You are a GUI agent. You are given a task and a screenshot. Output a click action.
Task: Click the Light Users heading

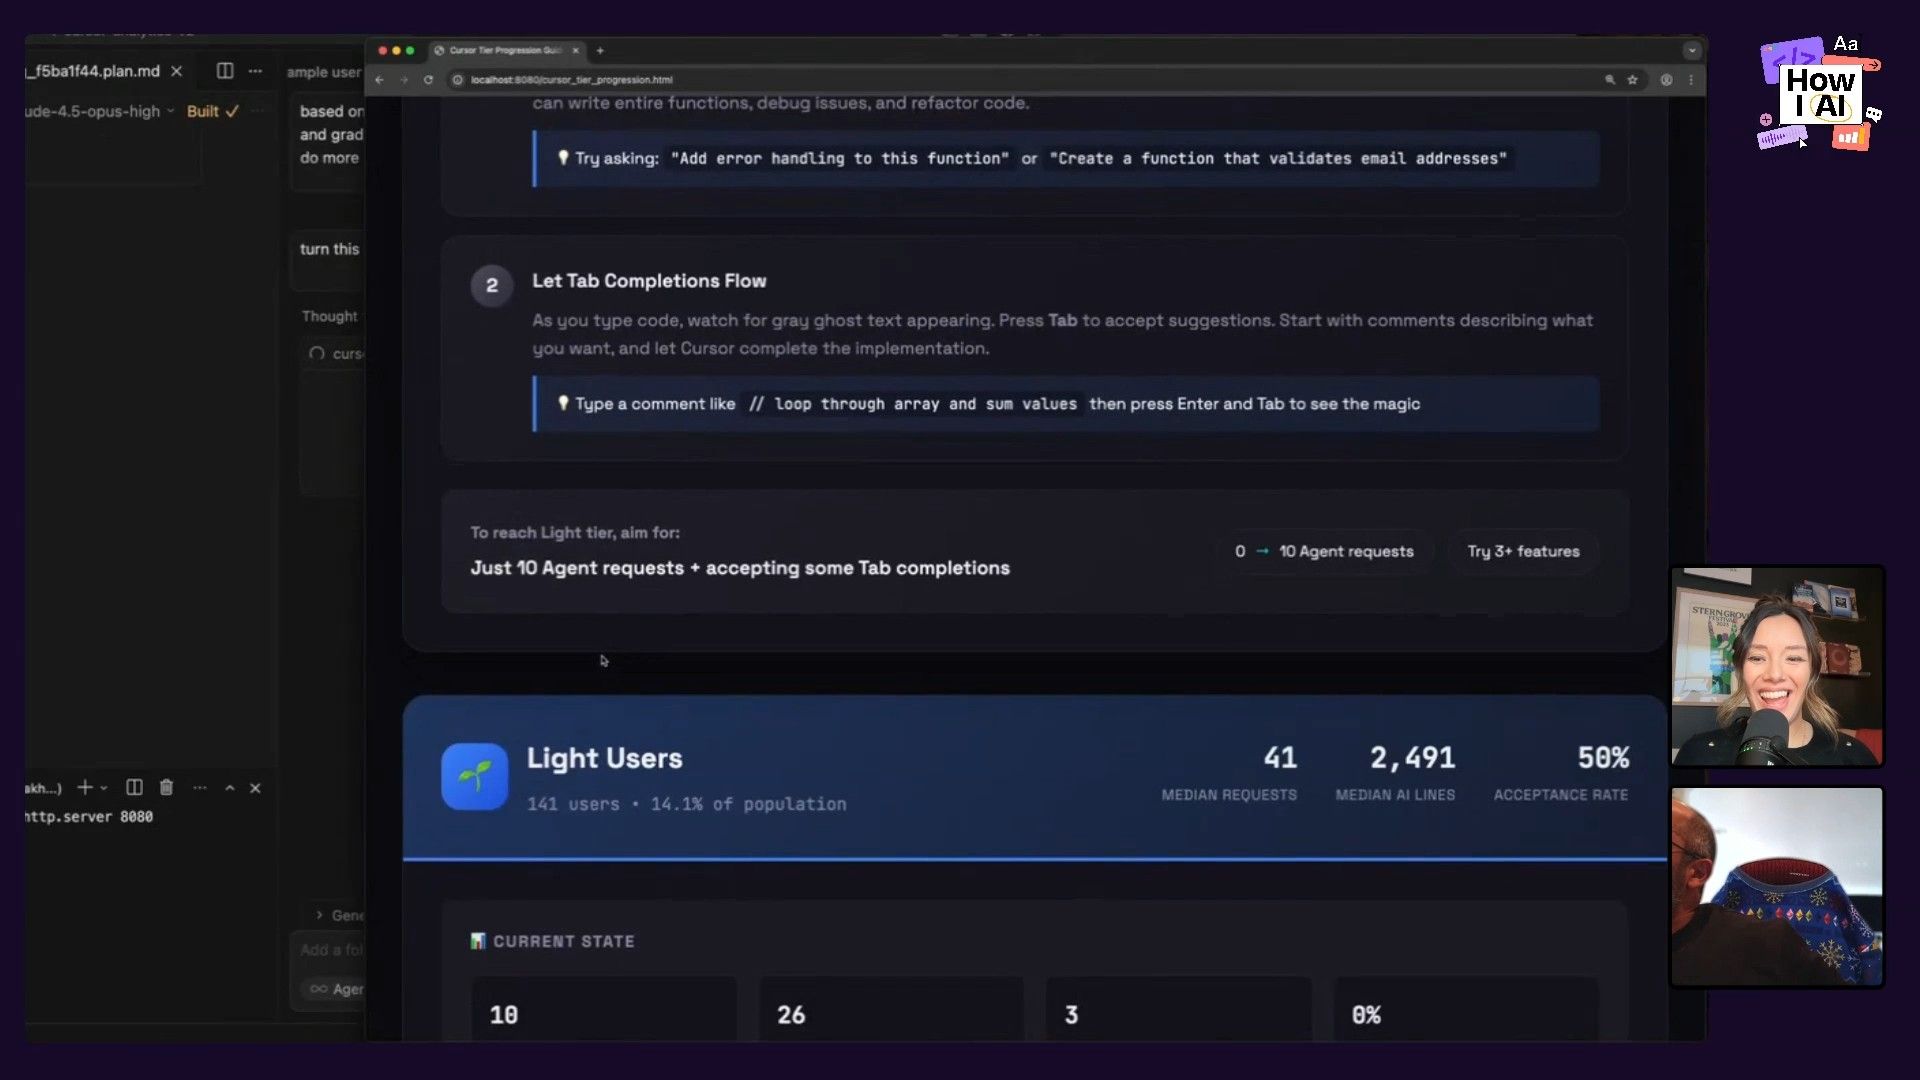604,758
